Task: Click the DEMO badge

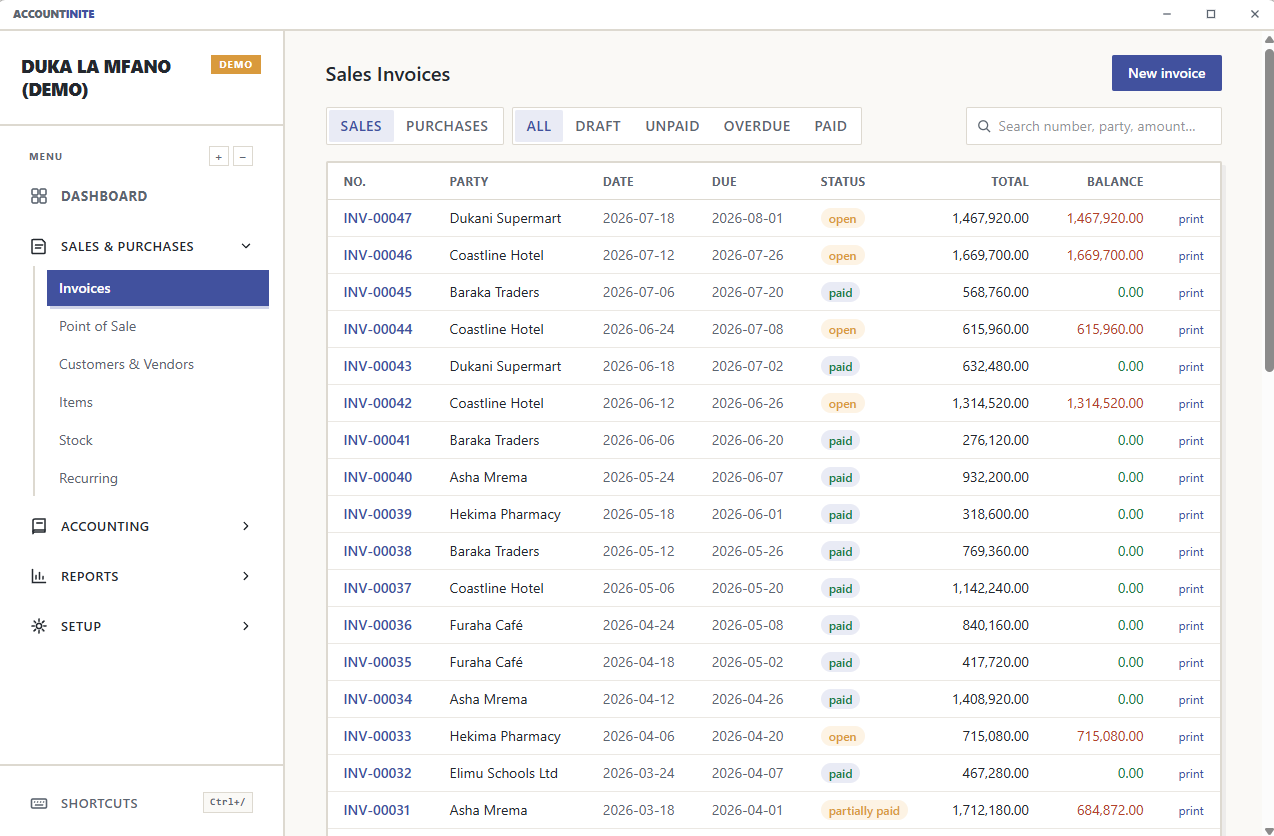Action: (x=236, y=64)
